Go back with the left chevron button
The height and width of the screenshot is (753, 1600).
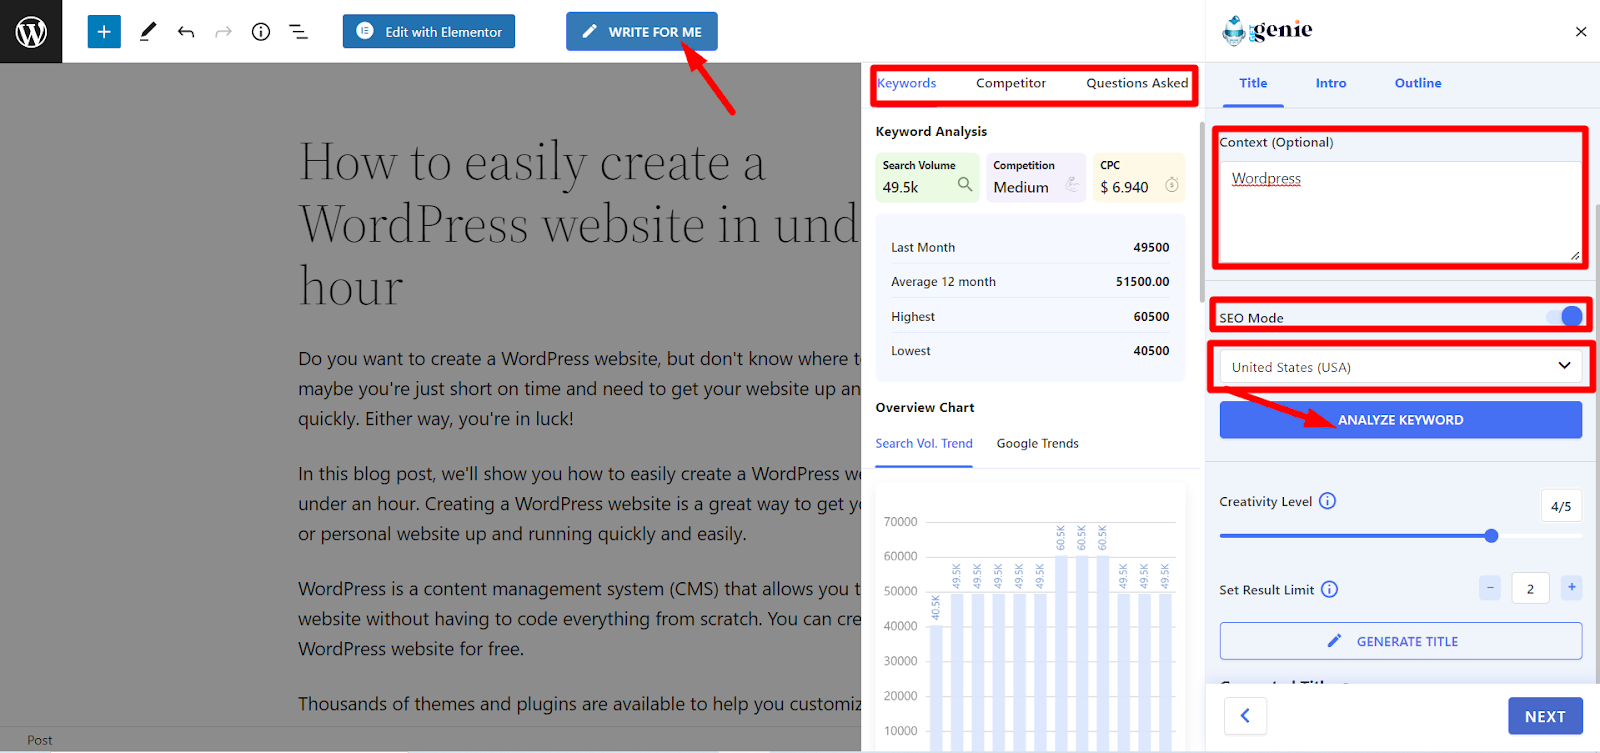1245,715
